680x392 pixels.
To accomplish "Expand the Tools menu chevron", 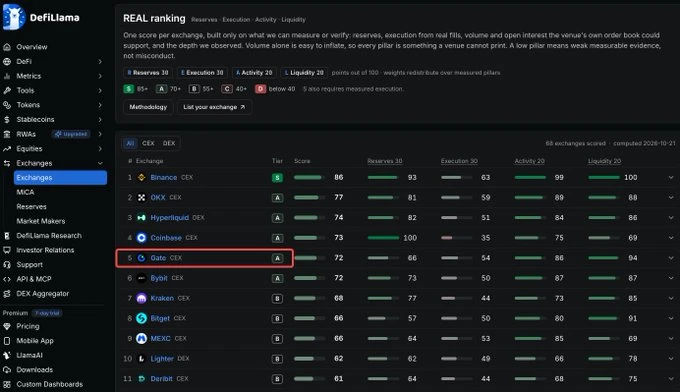I will click(x=100, y=91).
